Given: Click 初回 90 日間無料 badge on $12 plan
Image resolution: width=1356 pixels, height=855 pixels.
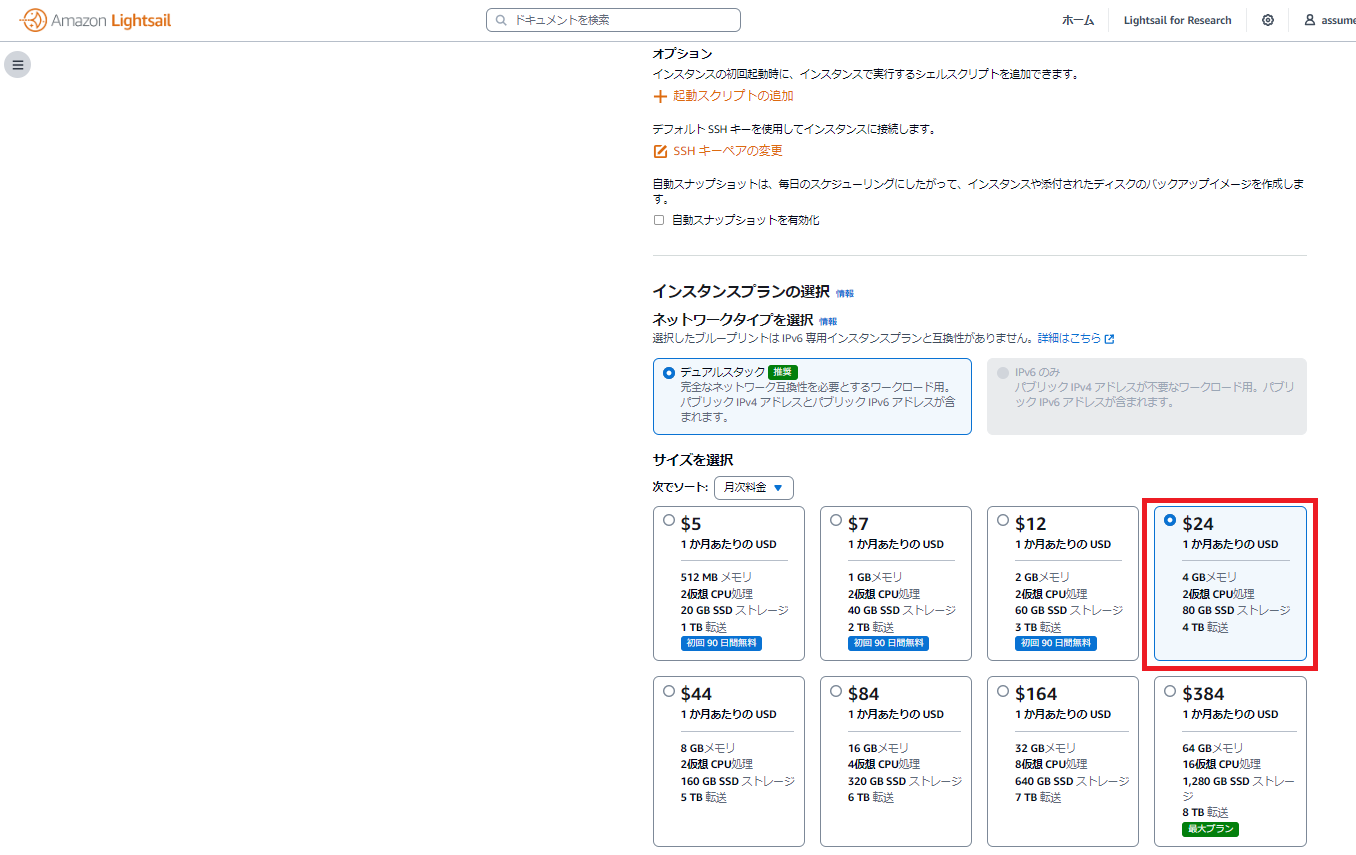Looking at the screenshot, I should [x=1055, y=643].
